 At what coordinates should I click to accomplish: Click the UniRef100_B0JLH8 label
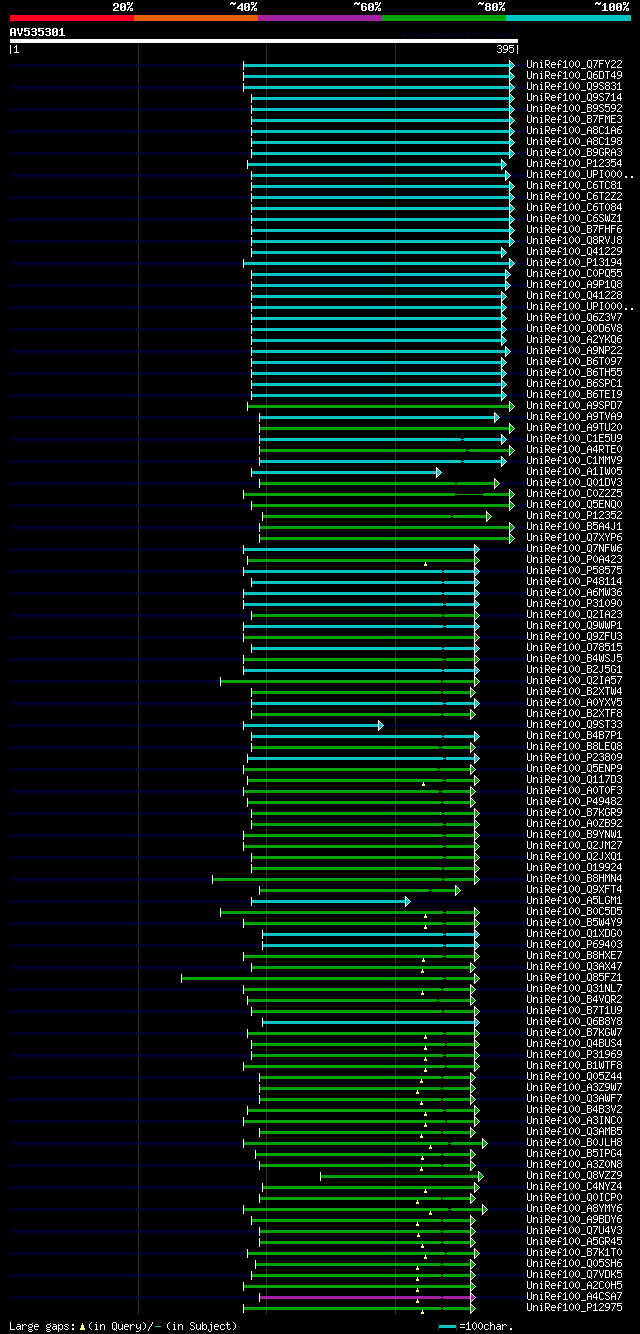(574, 1142)
